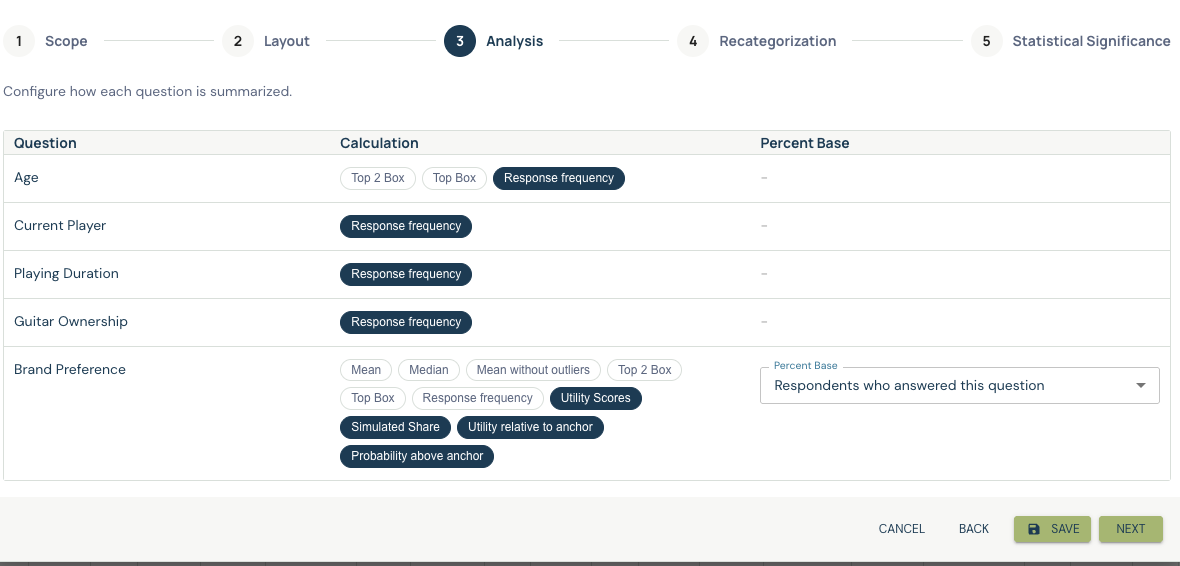The height and width of the screenshot is (566, 1180).
Task: Enable Mean without outliers chip
Action: click(533, 370)
